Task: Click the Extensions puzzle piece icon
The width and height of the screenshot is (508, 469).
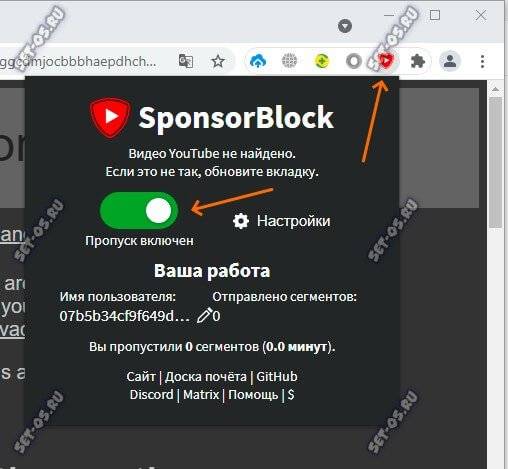Action: pyautogui.click(x=418, y=61)
